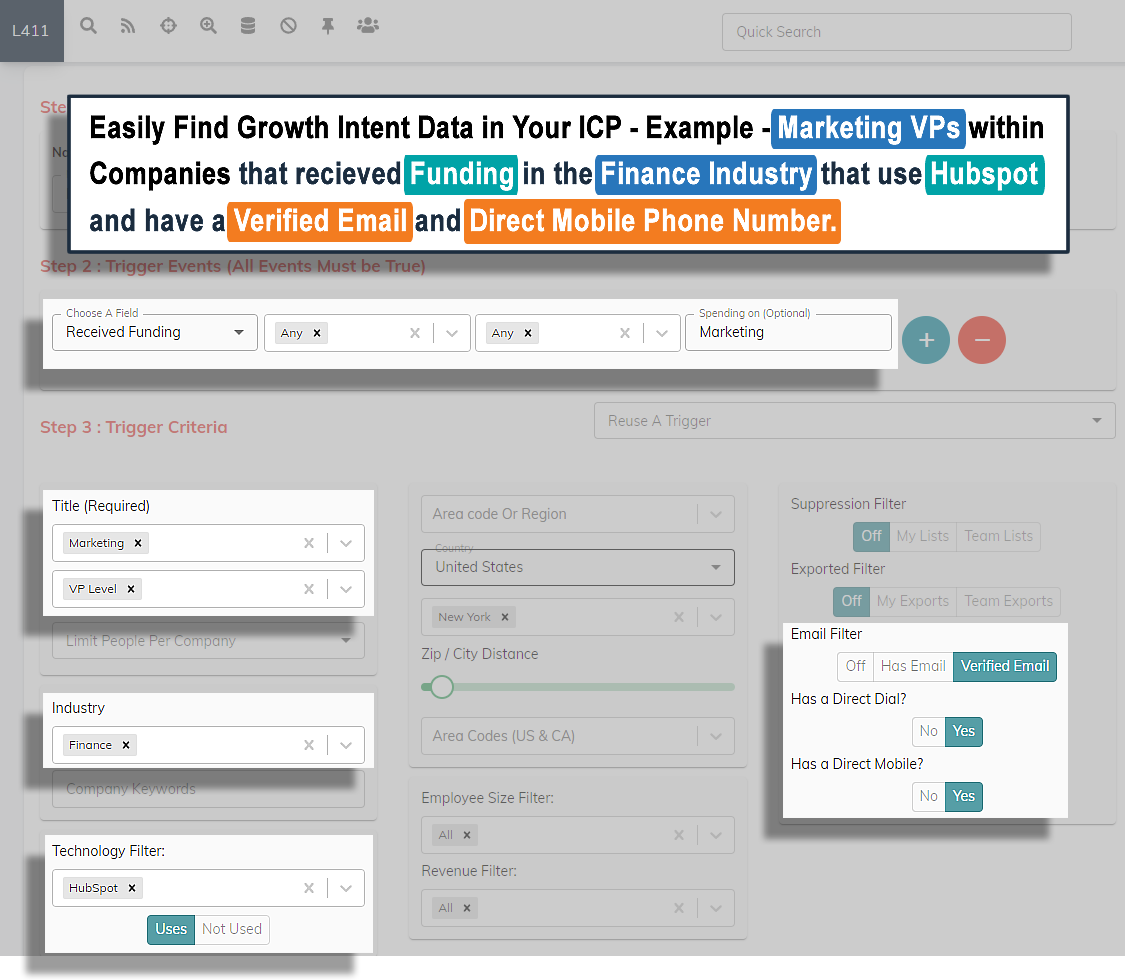Click the blocked circle icon
Image resolution: width=1125 pixels, height=980 pixels.
coord(288,26)
